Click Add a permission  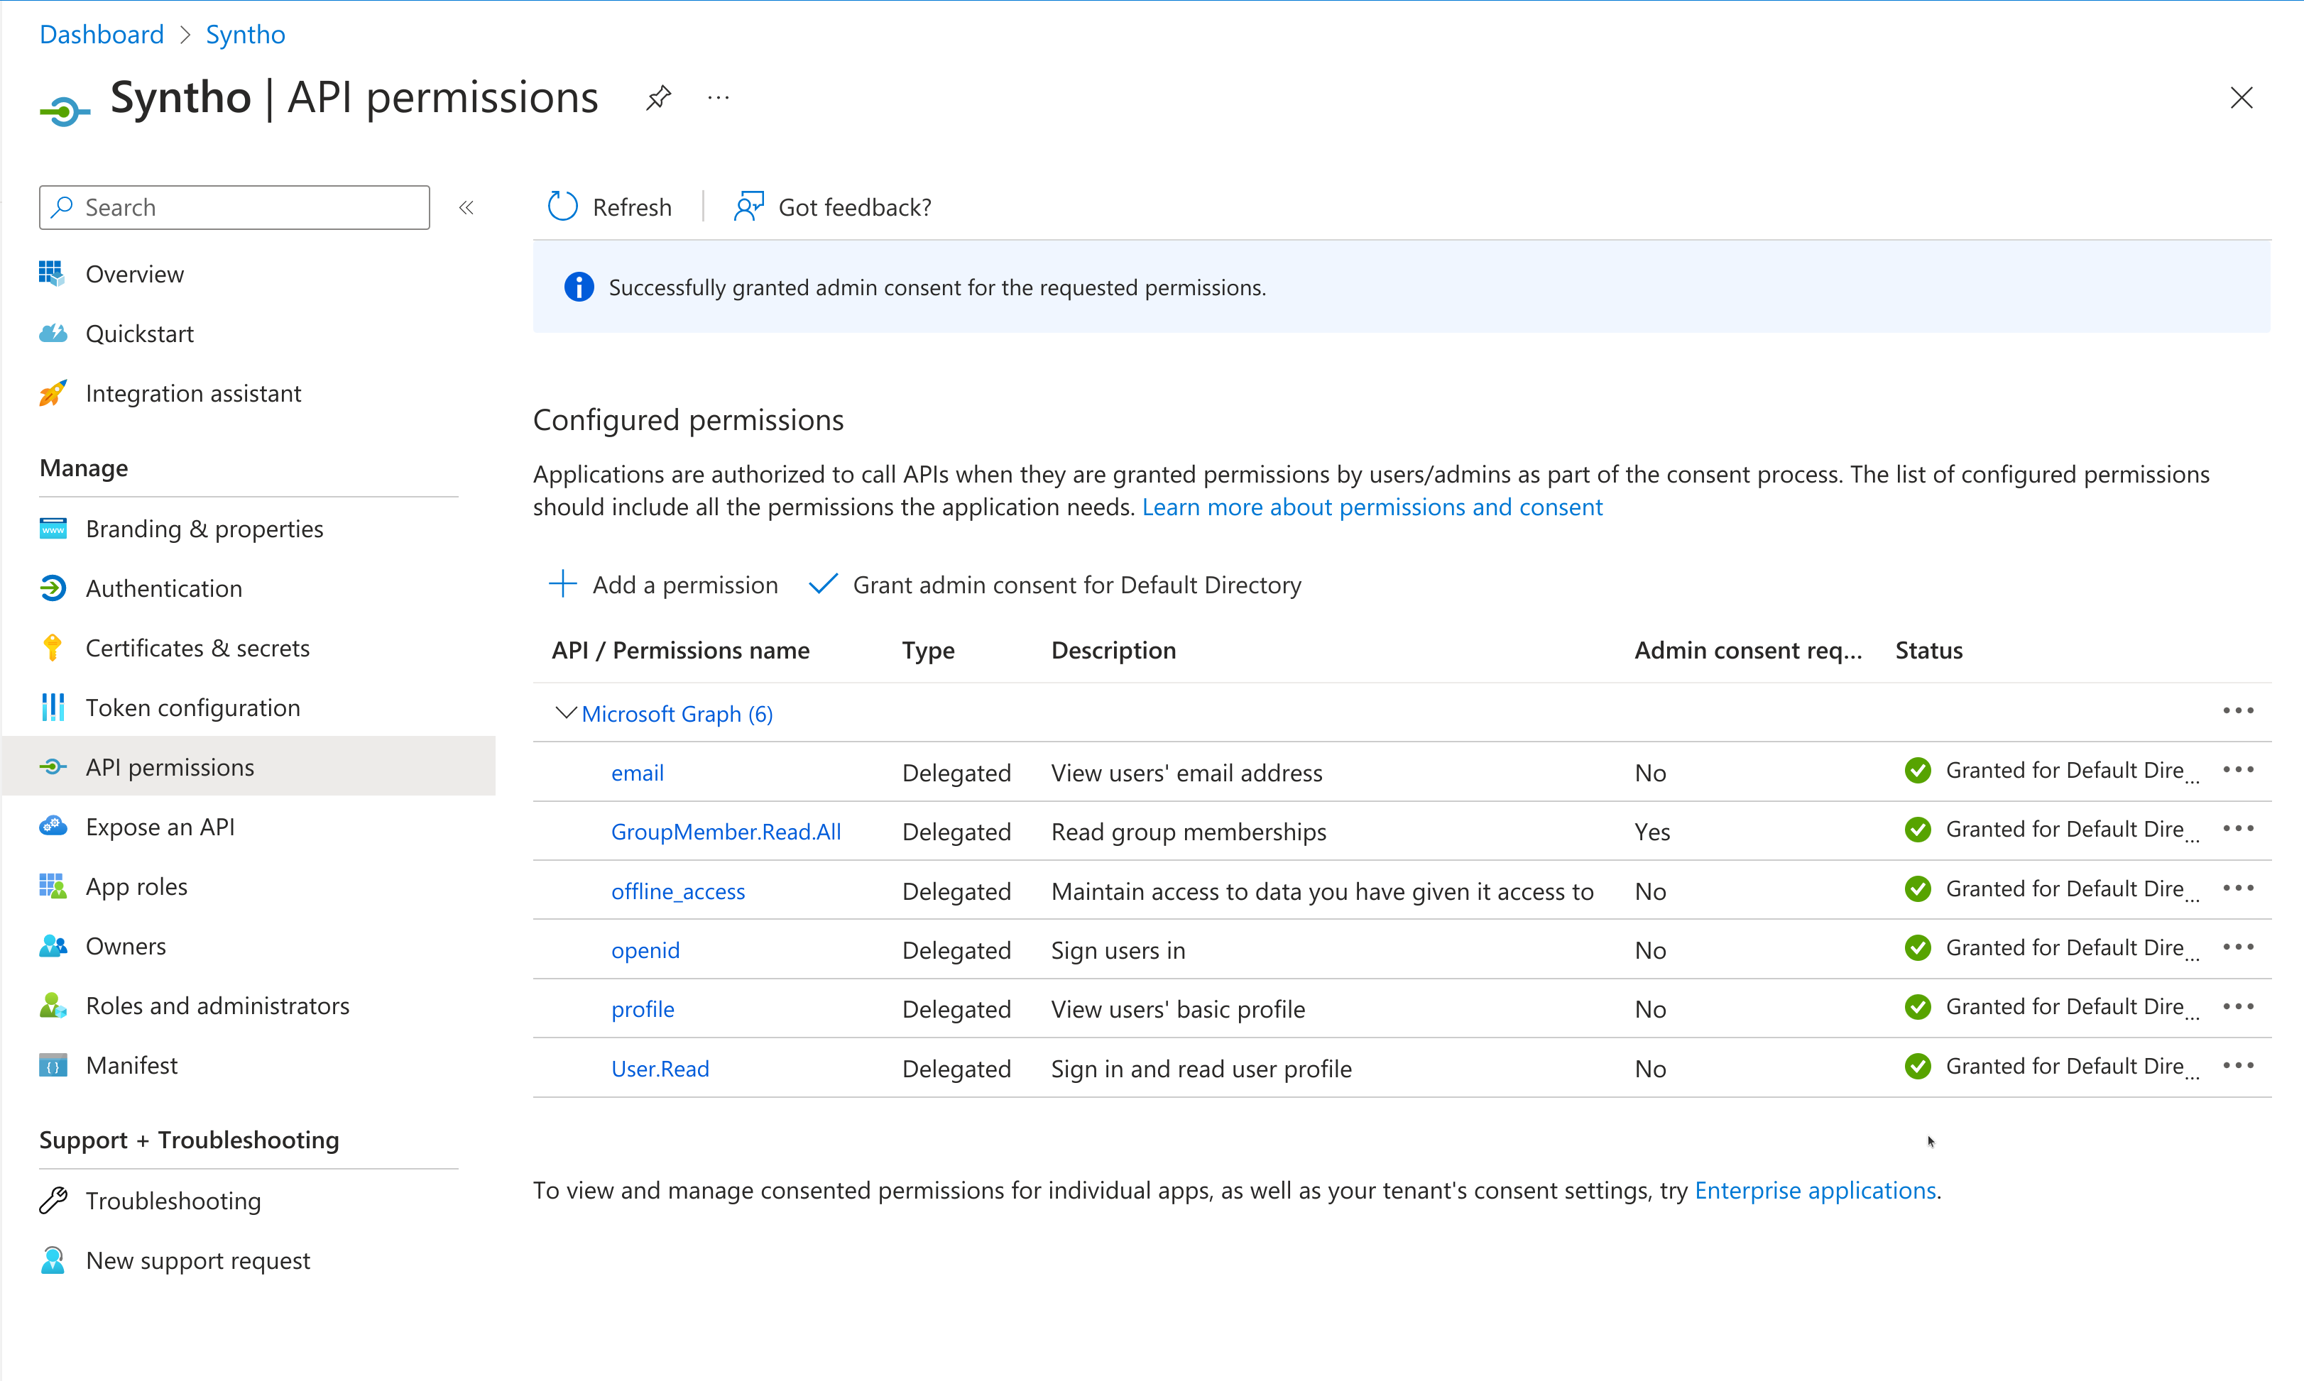[664, 585]
